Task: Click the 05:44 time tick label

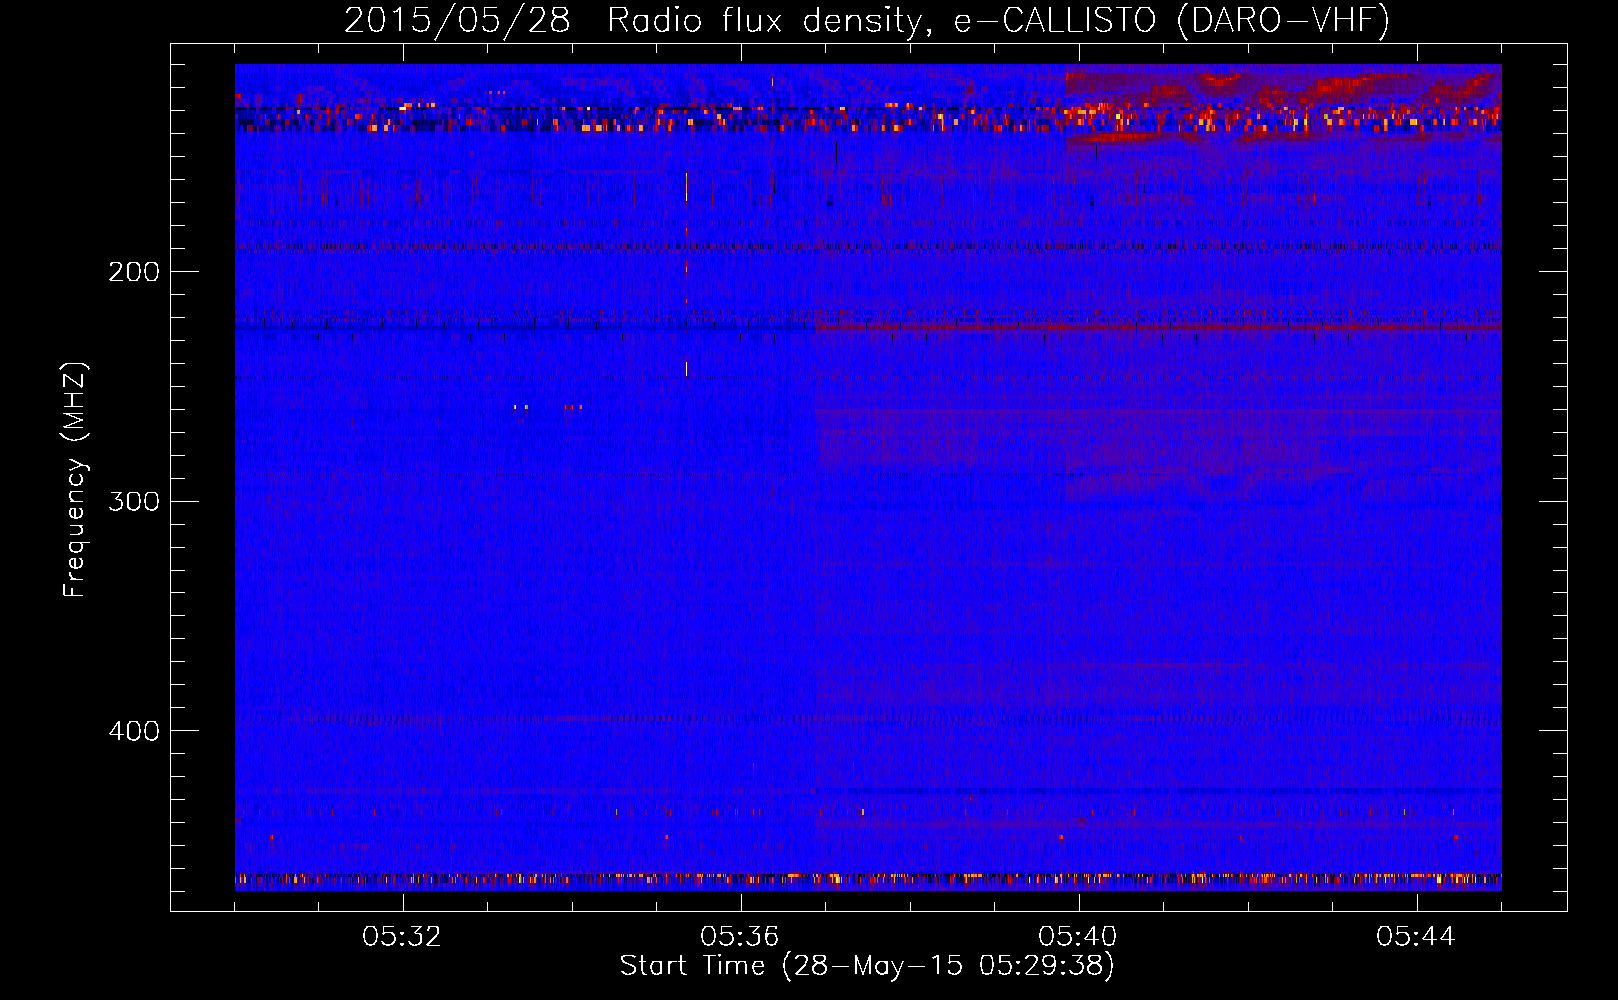Action: click(x=1416, y=937)
